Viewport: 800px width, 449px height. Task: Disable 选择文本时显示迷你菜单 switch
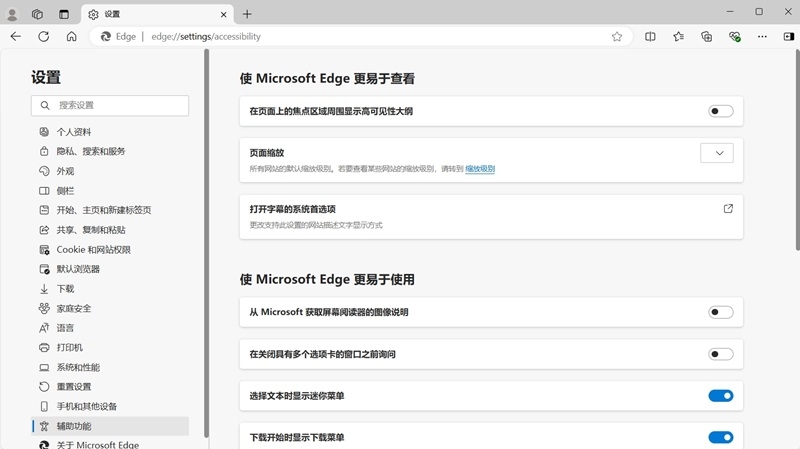[720, 396]
